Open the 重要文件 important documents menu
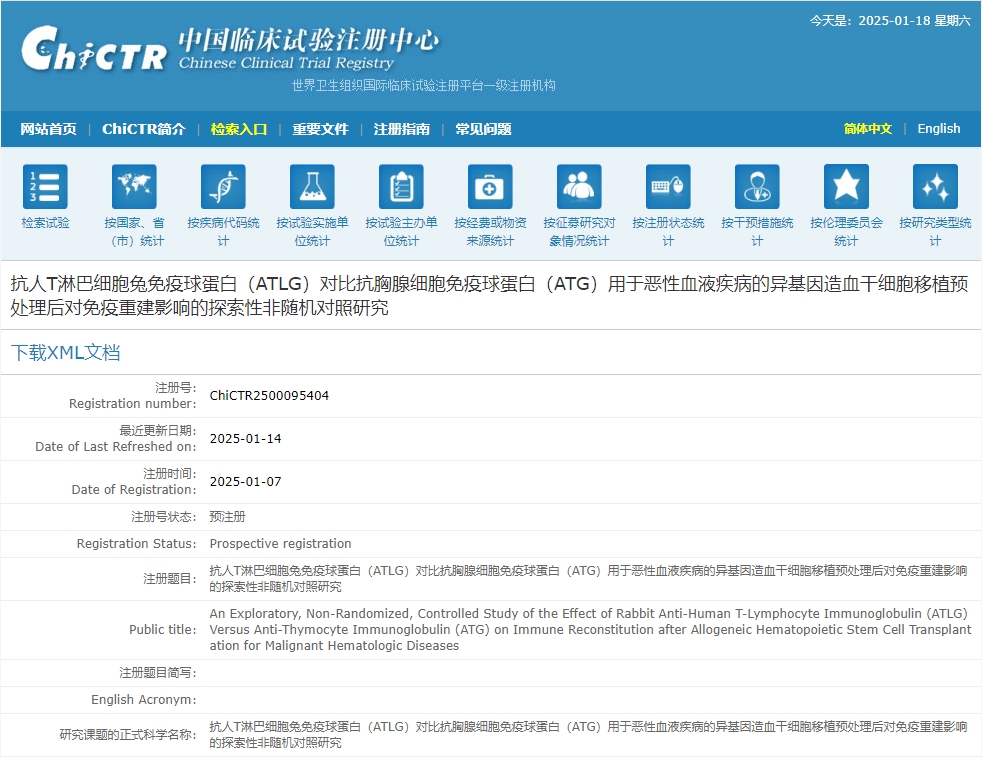The height and width of the screenshot is (758, 982). (320, 129)
